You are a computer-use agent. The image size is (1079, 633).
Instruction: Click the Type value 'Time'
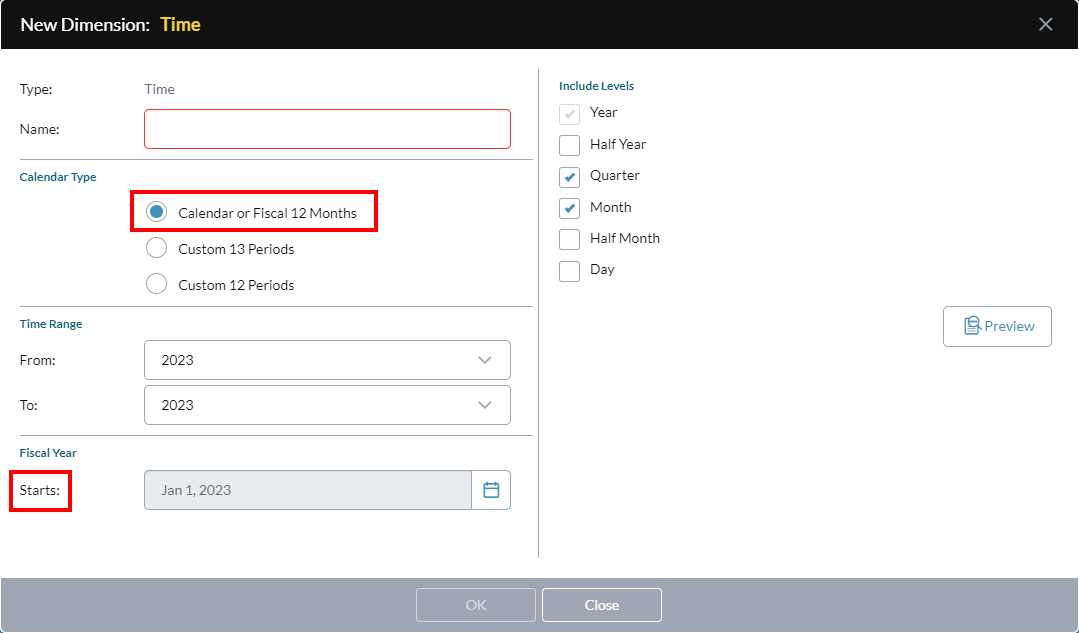[x=159, y=89]
